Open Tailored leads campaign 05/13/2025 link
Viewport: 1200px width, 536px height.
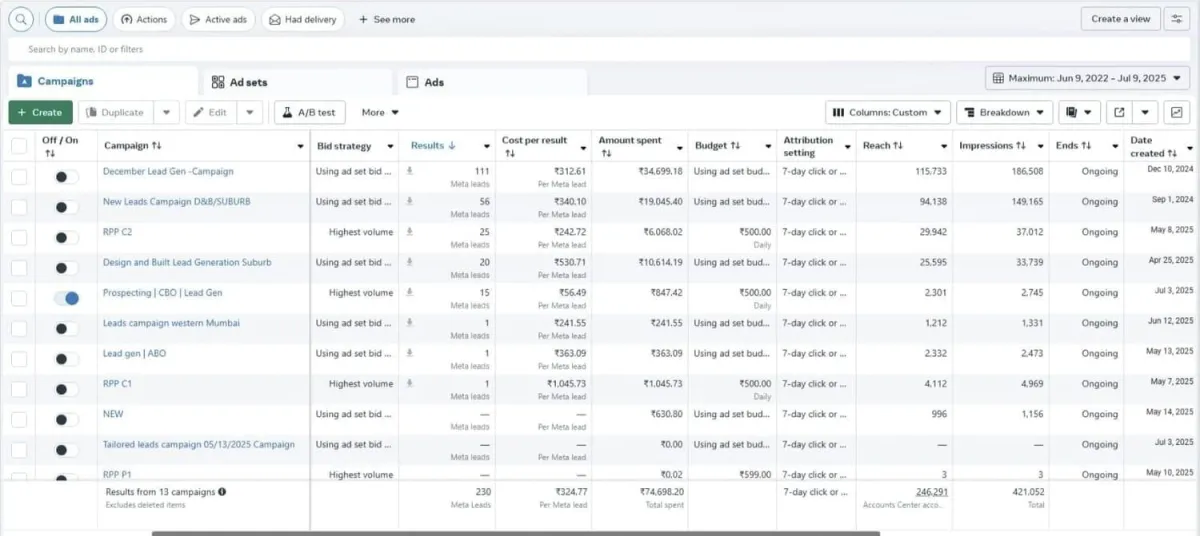click(x=199, y=444)
